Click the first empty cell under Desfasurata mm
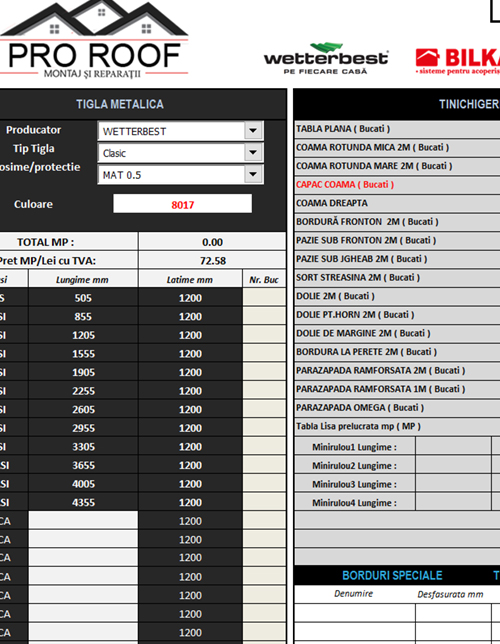Image resolution: width=500 pixels, height=644 pixels. [453, 613]
